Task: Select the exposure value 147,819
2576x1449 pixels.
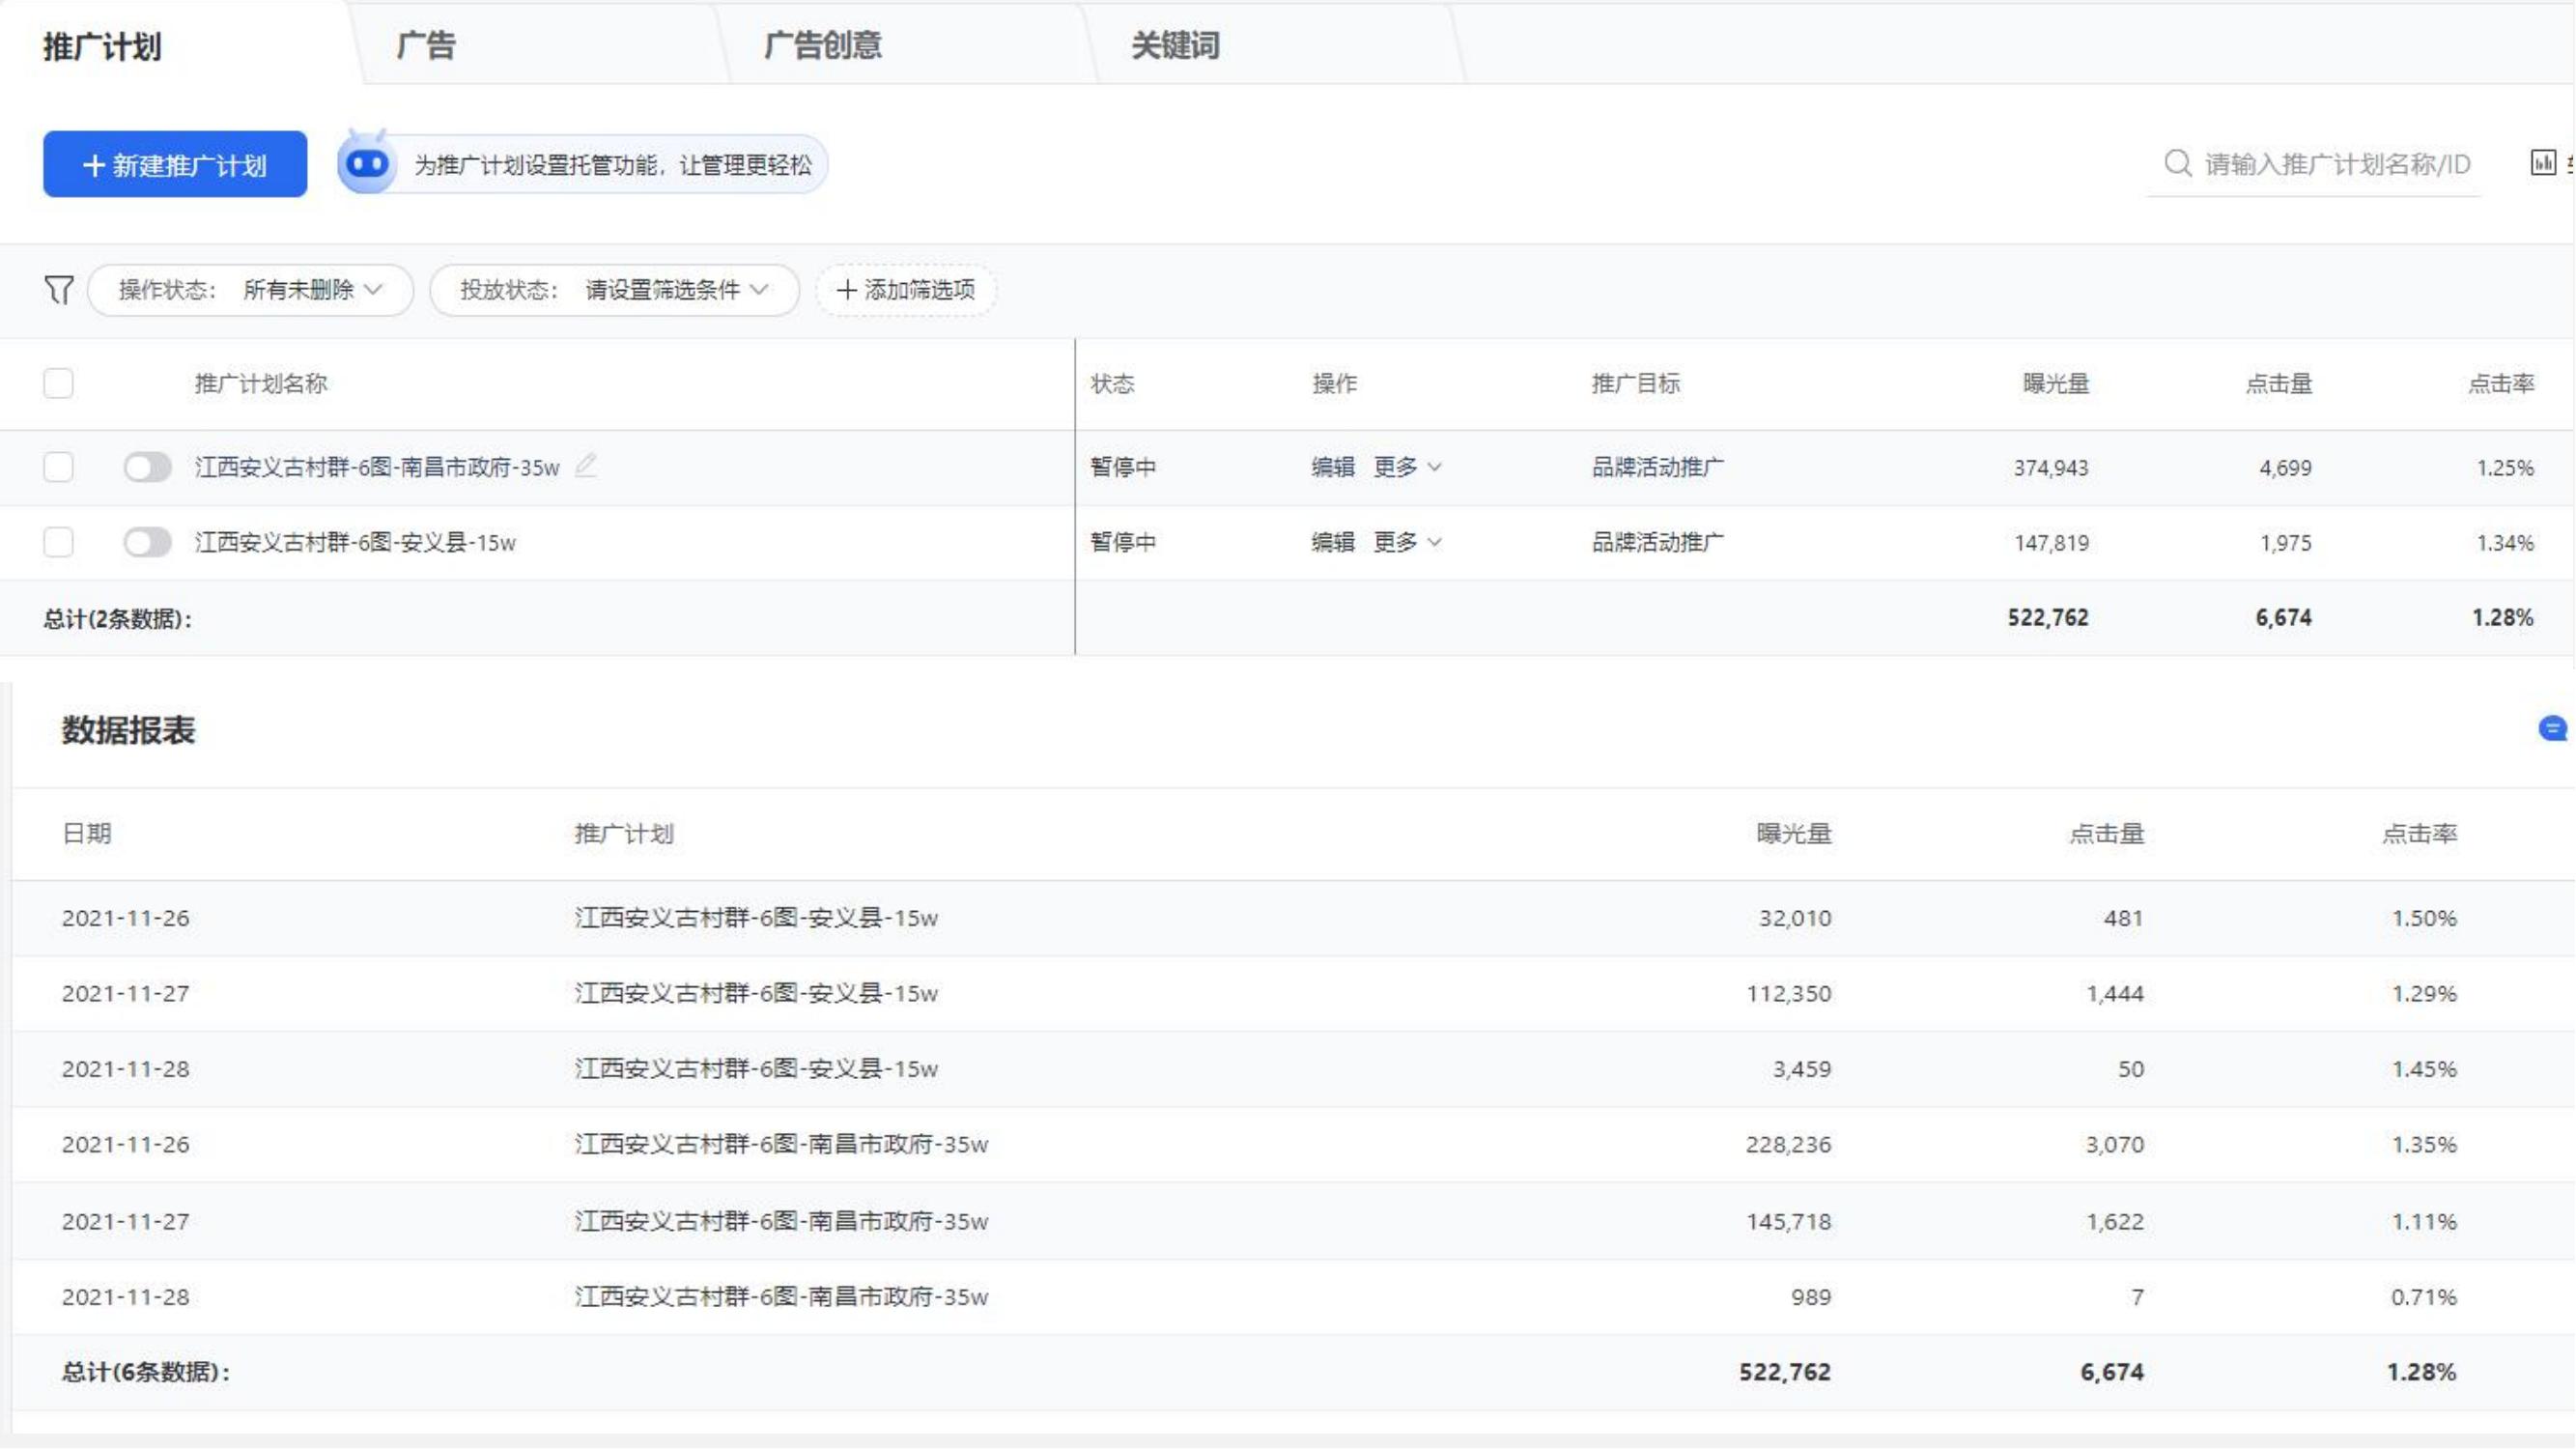Action: [x=2051, y=542]
